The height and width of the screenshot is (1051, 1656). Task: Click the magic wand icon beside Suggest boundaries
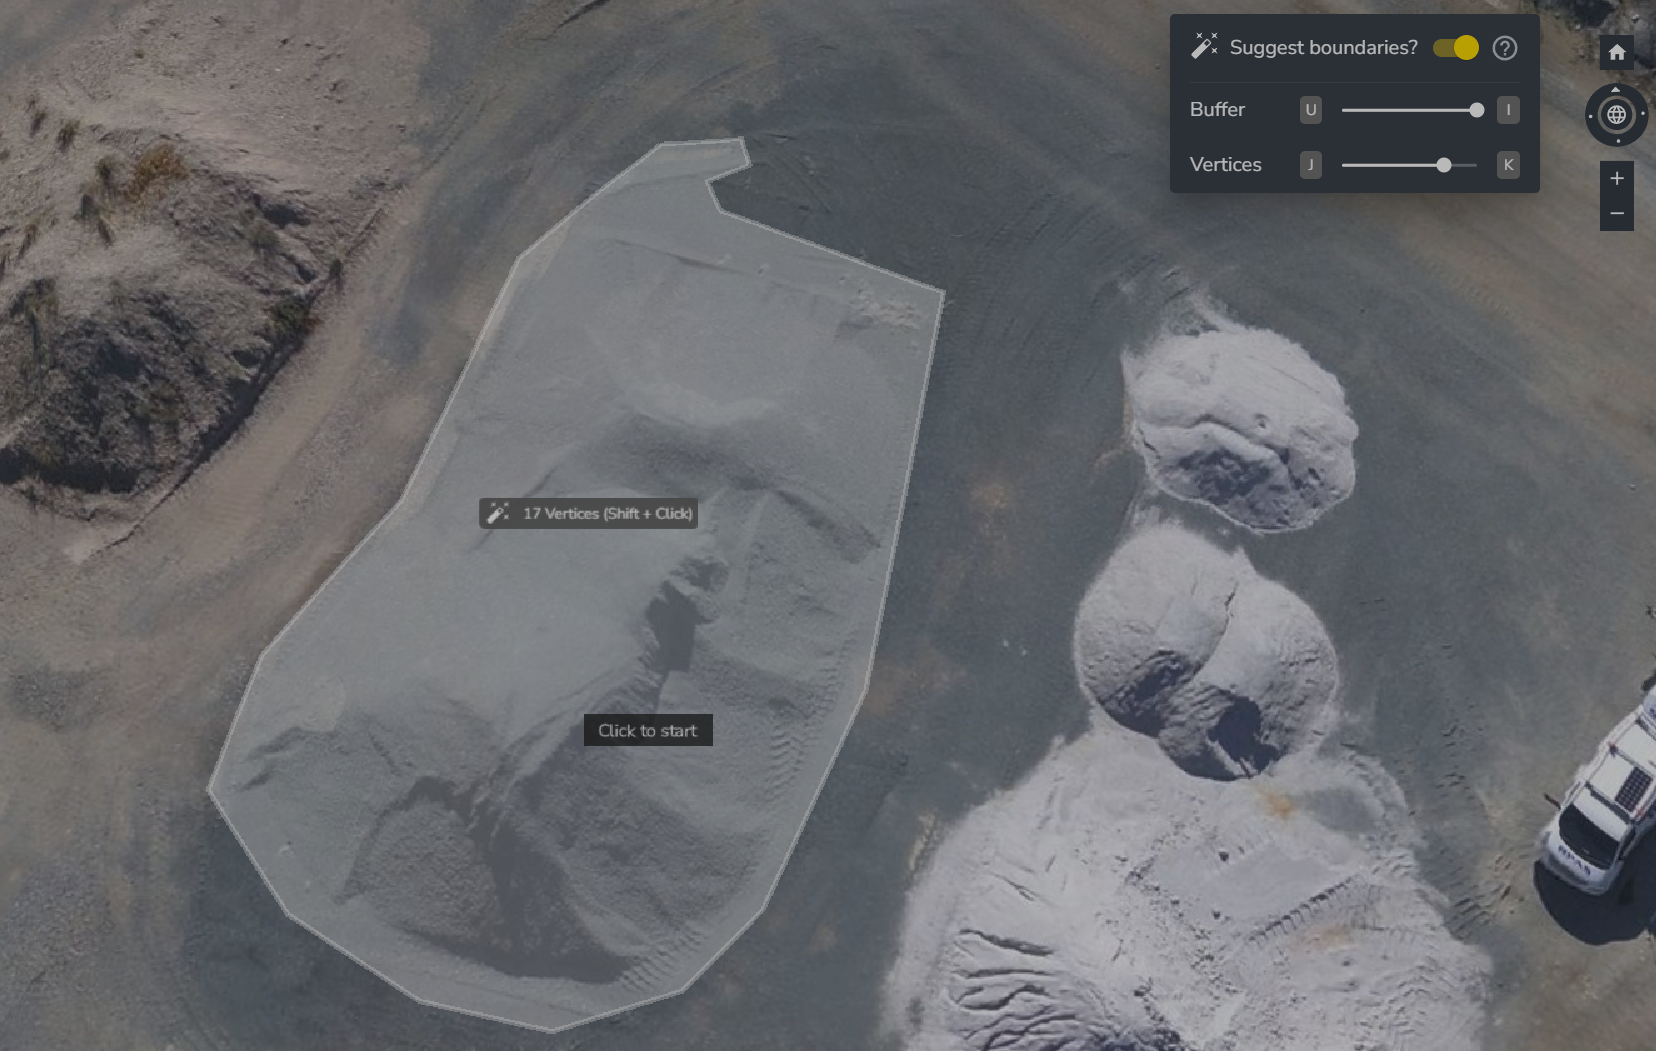pos(1204,46)
